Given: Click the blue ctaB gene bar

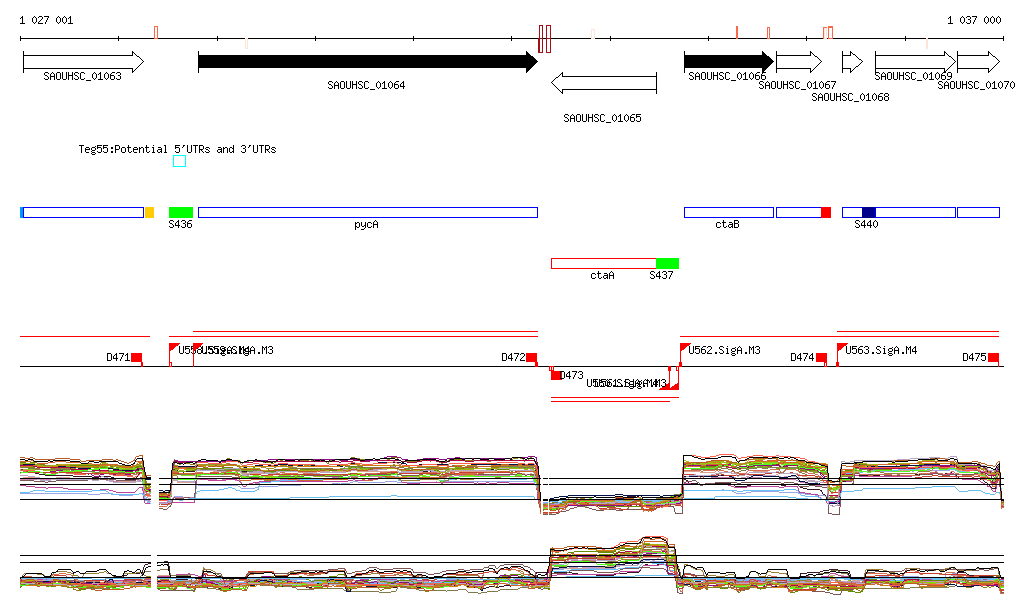Looking at the screenshot, I should (x=728, y=212).
